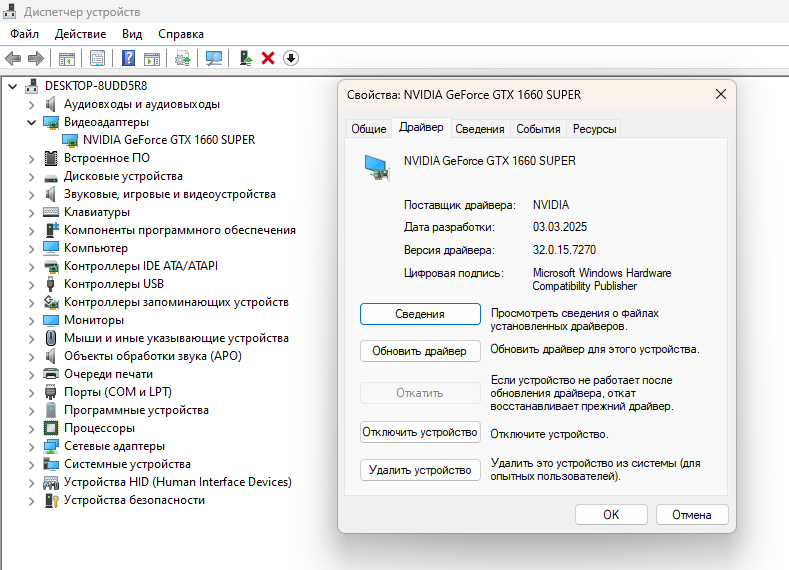Click the Видеоадаптеры category icon
The image size is (789, 570).
coord(51,122)
